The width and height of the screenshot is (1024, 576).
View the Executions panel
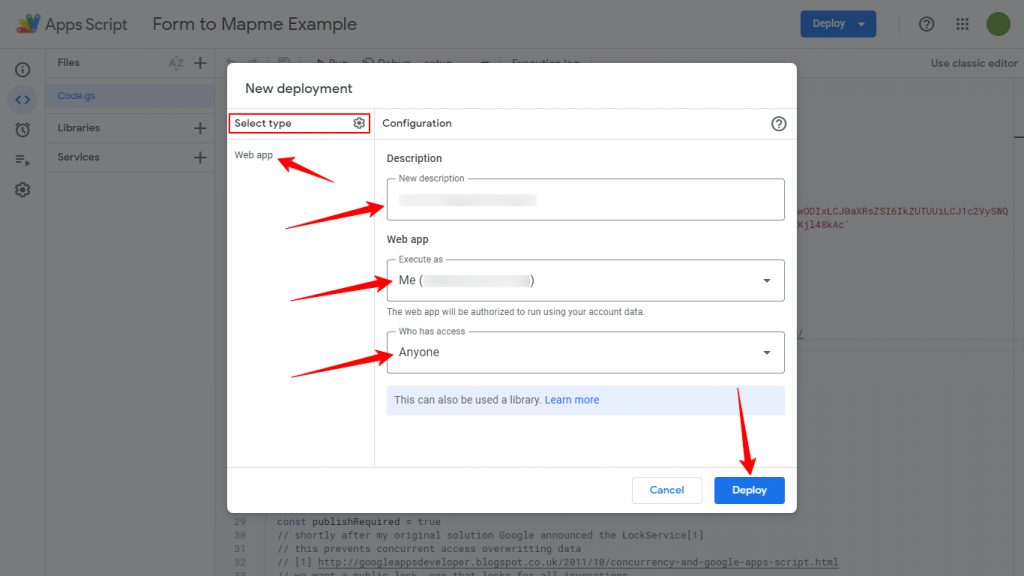pyautogui.click(x=22, y=159)
